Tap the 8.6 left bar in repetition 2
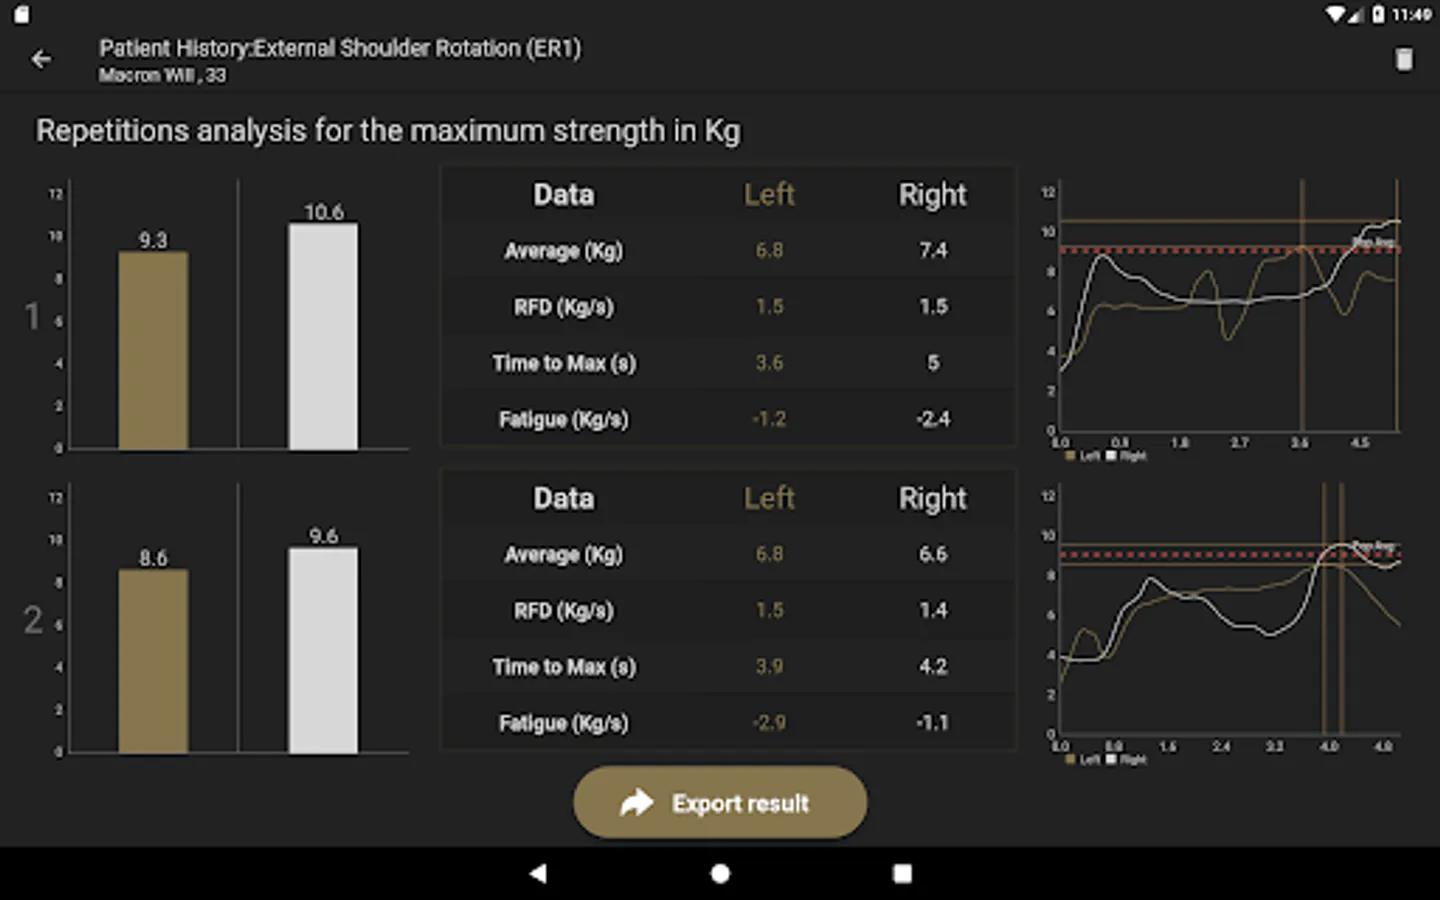This screenshot has width=1440, height=900. coord(153,660)
